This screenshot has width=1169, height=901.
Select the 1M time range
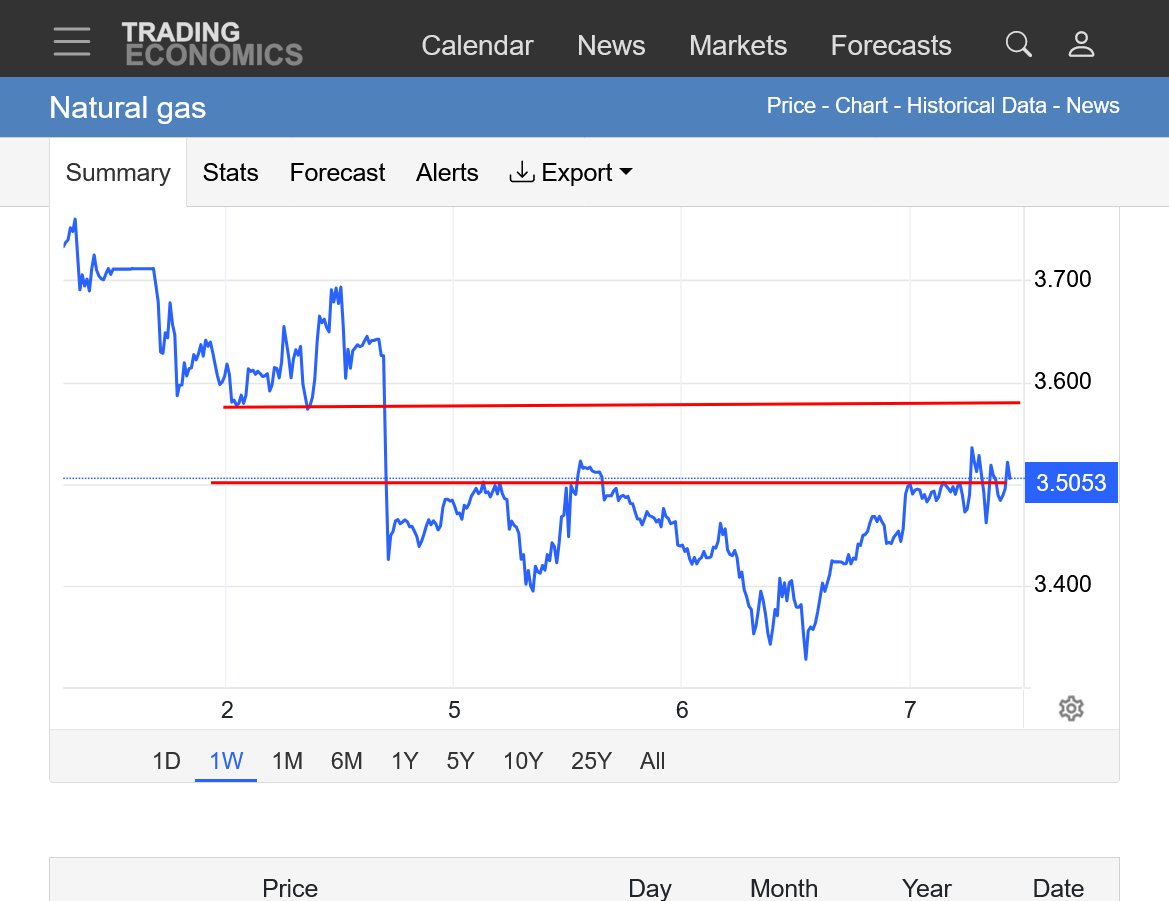coord(287,761)
